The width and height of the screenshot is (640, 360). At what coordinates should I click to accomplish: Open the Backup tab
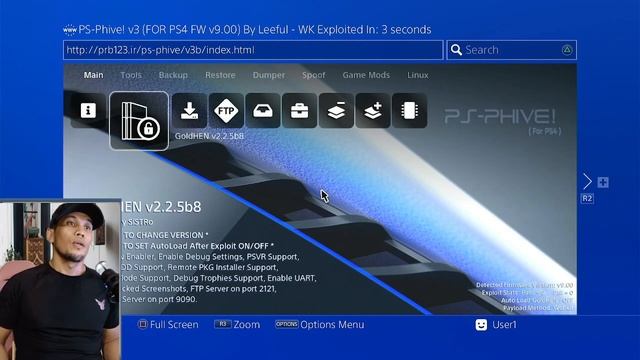tap(173, 75)
